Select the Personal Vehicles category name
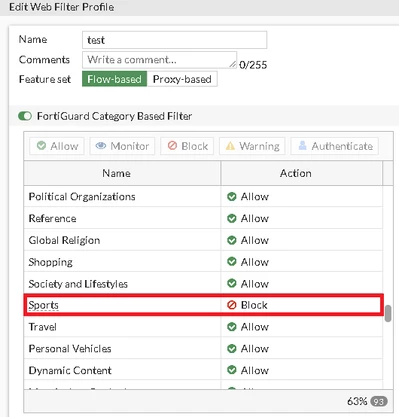Screen dimensions: 399x417 (x=70, y=349)
